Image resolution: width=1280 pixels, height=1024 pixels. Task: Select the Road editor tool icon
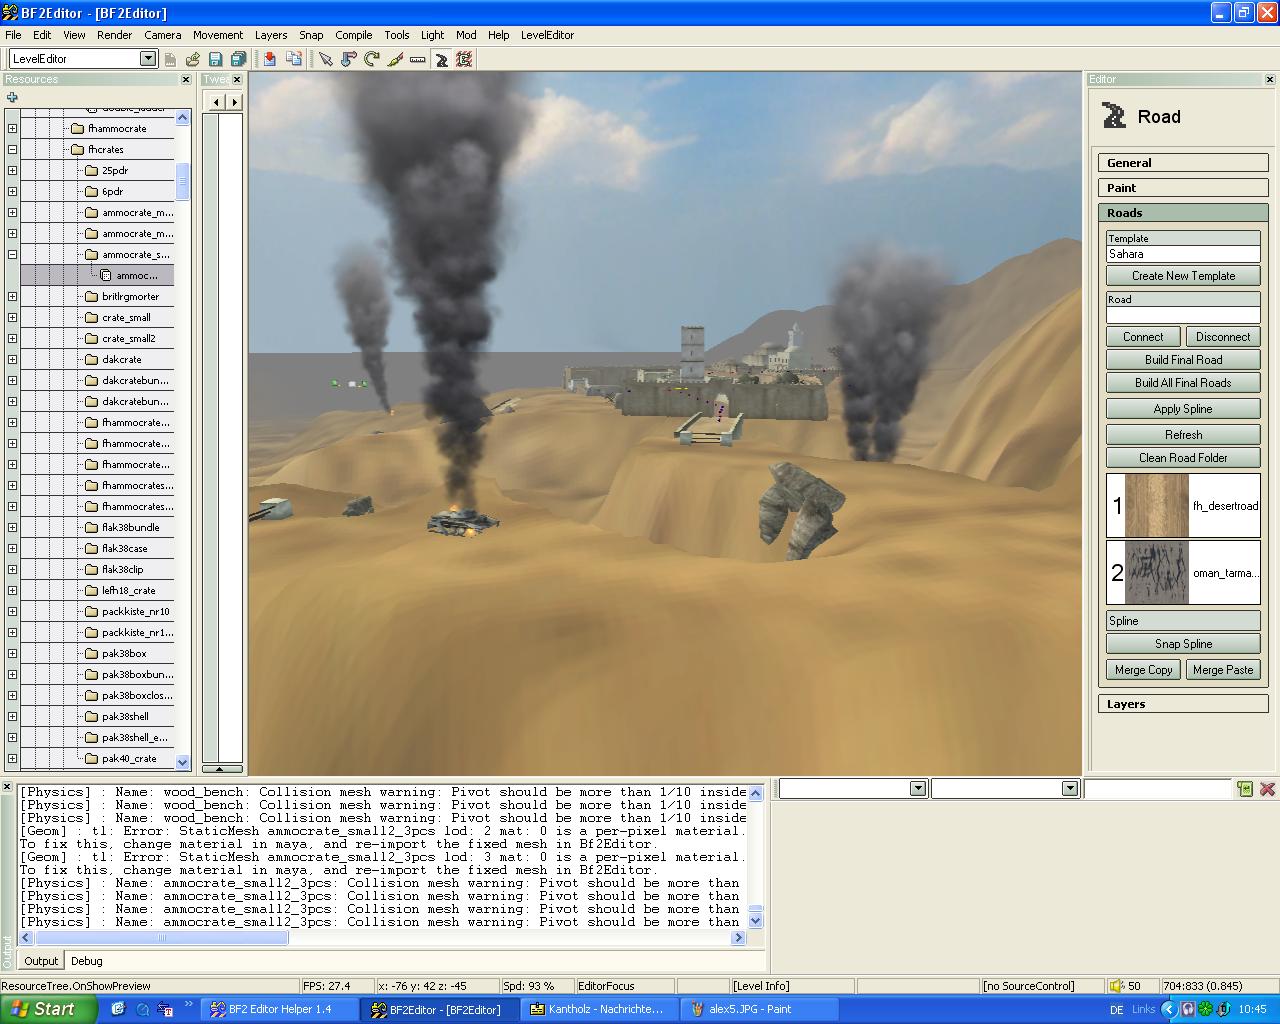click(x=440, y=59)
